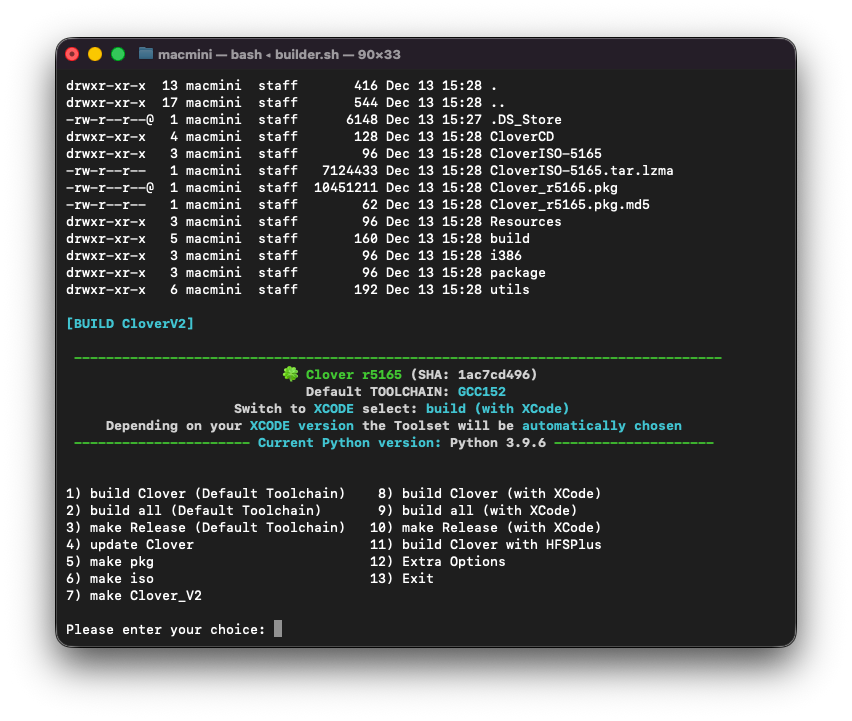This screenshot has height=721, width=852.
Task: Click the clover emoji icon beside 'Clover r5165'
Action: pyautogui.click(x=291, y=374)
